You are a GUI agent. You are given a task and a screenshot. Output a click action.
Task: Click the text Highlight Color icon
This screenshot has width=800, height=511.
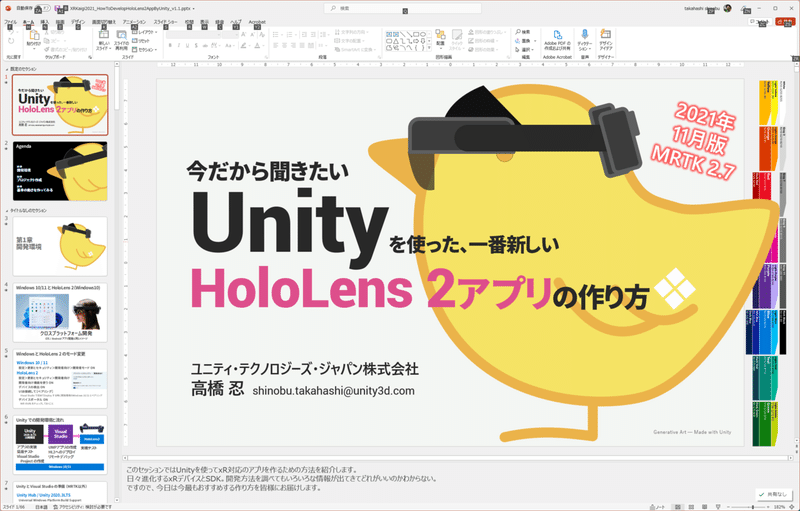[x=243, y=45]
